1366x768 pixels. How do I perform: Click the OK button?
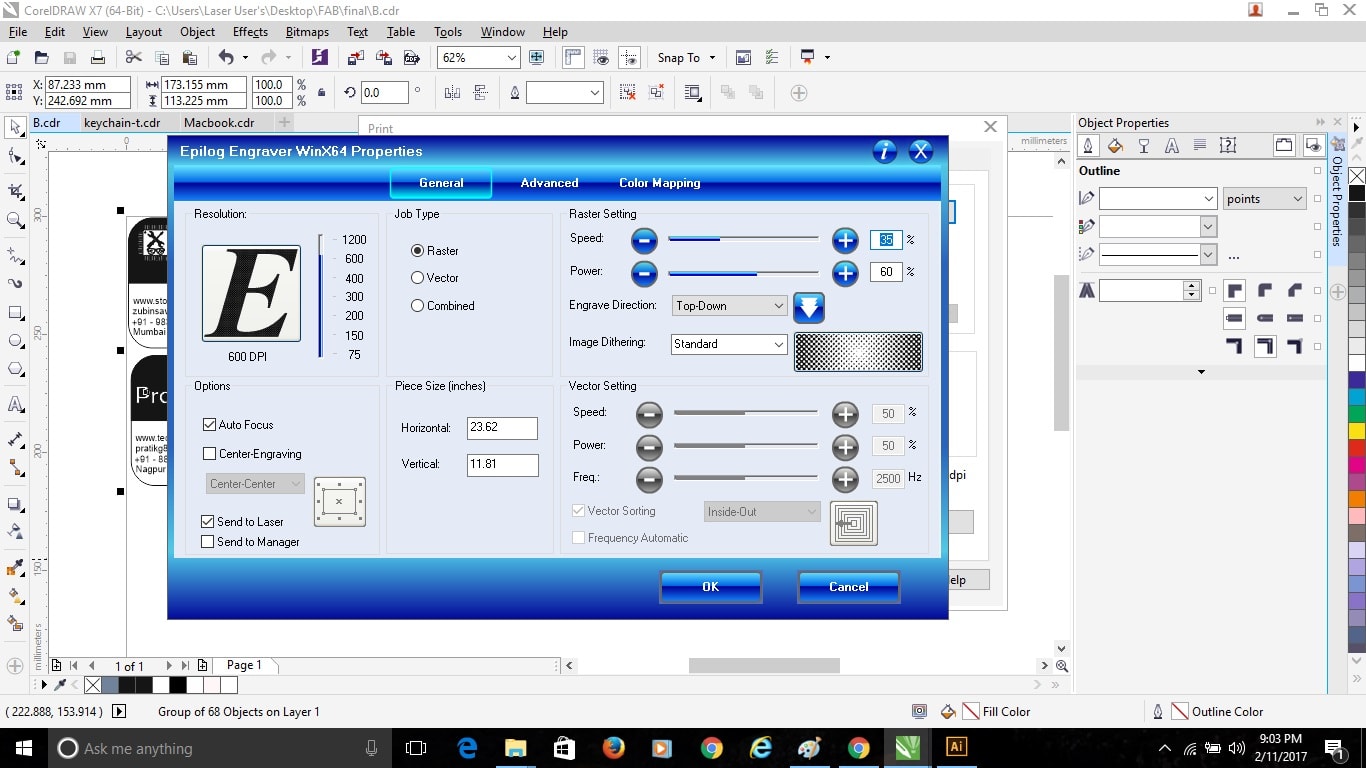(x=710, y=587)
